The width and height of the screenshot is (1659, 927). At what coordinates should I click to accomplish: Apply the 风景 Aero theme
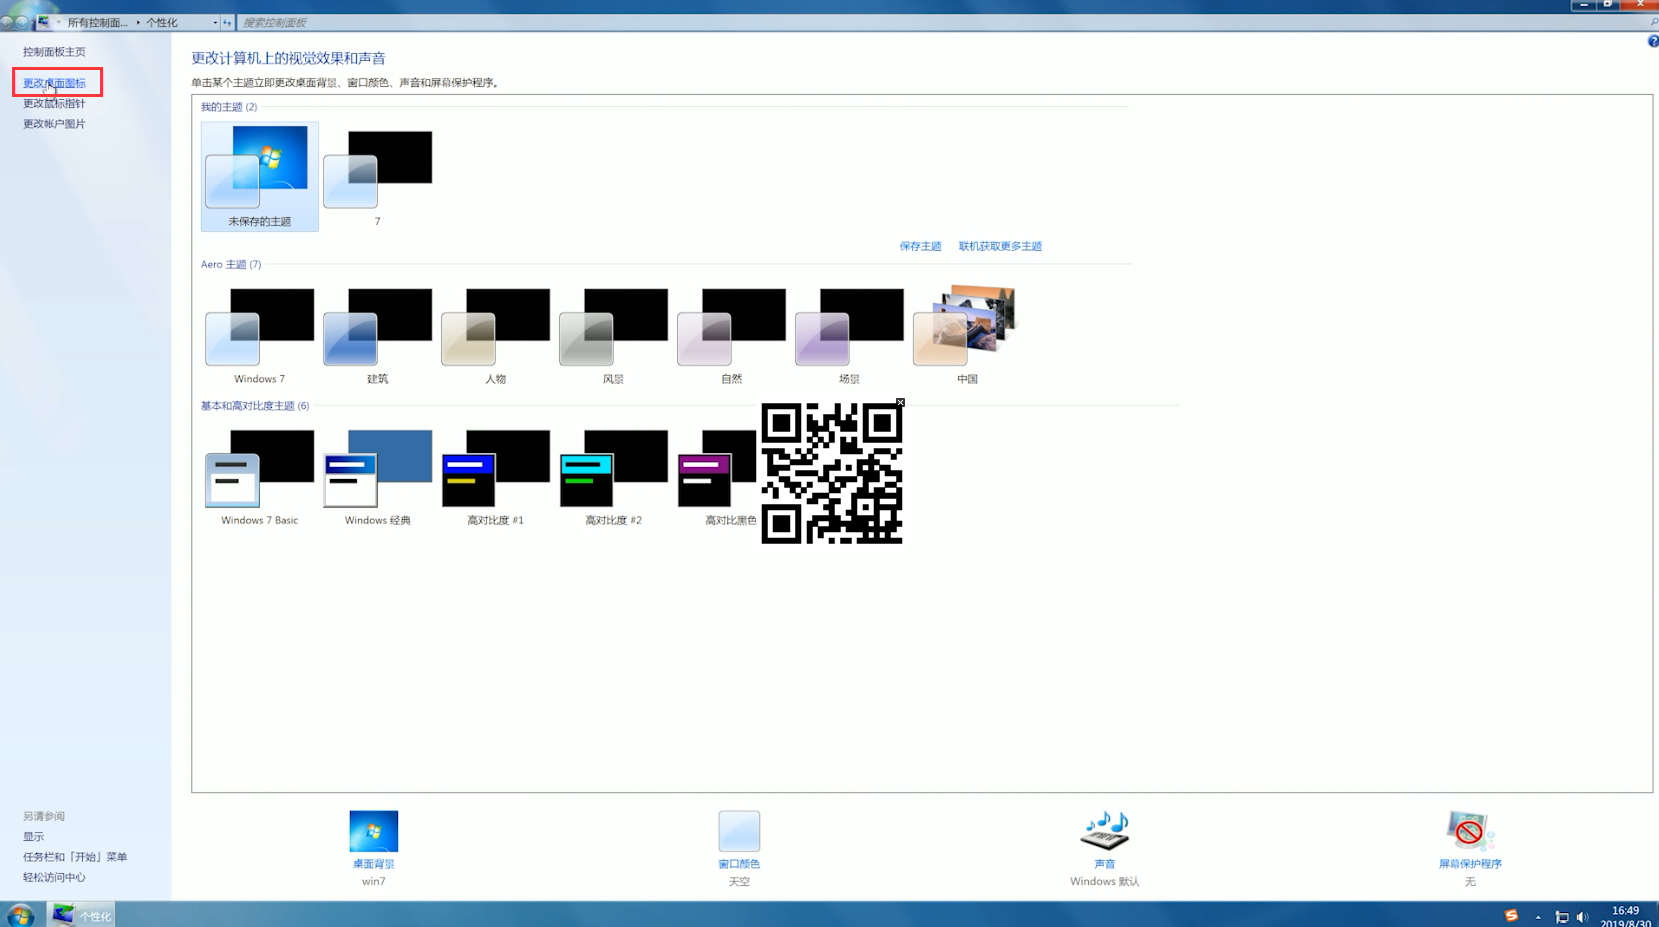click(614, 335)
